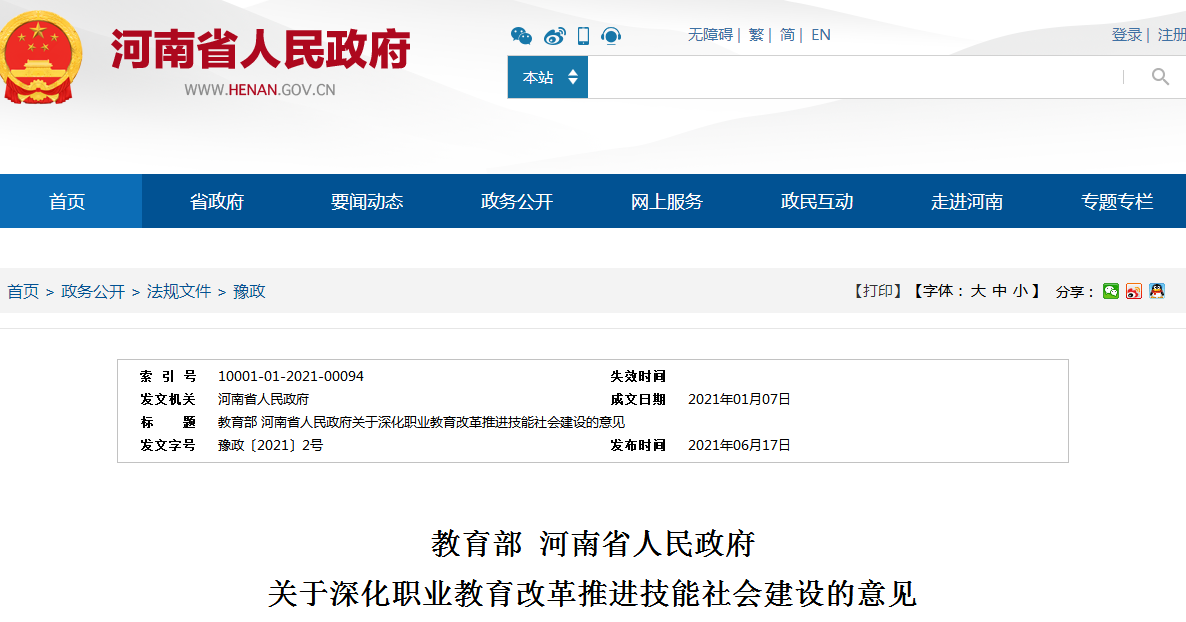Go to the 走进河南 navigation tab

(x=966, y=201)
